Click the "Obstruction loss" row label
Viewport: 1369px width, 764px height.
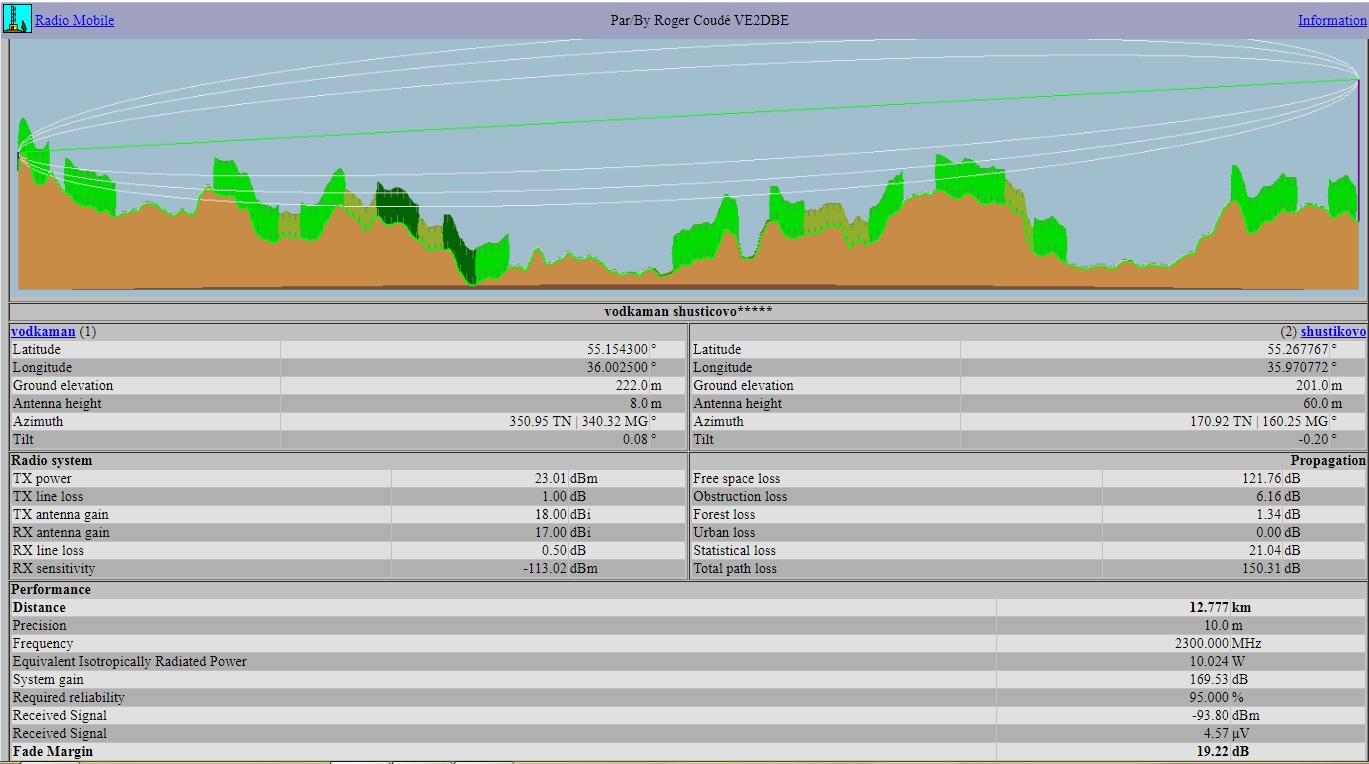click(x=740, y=496)
